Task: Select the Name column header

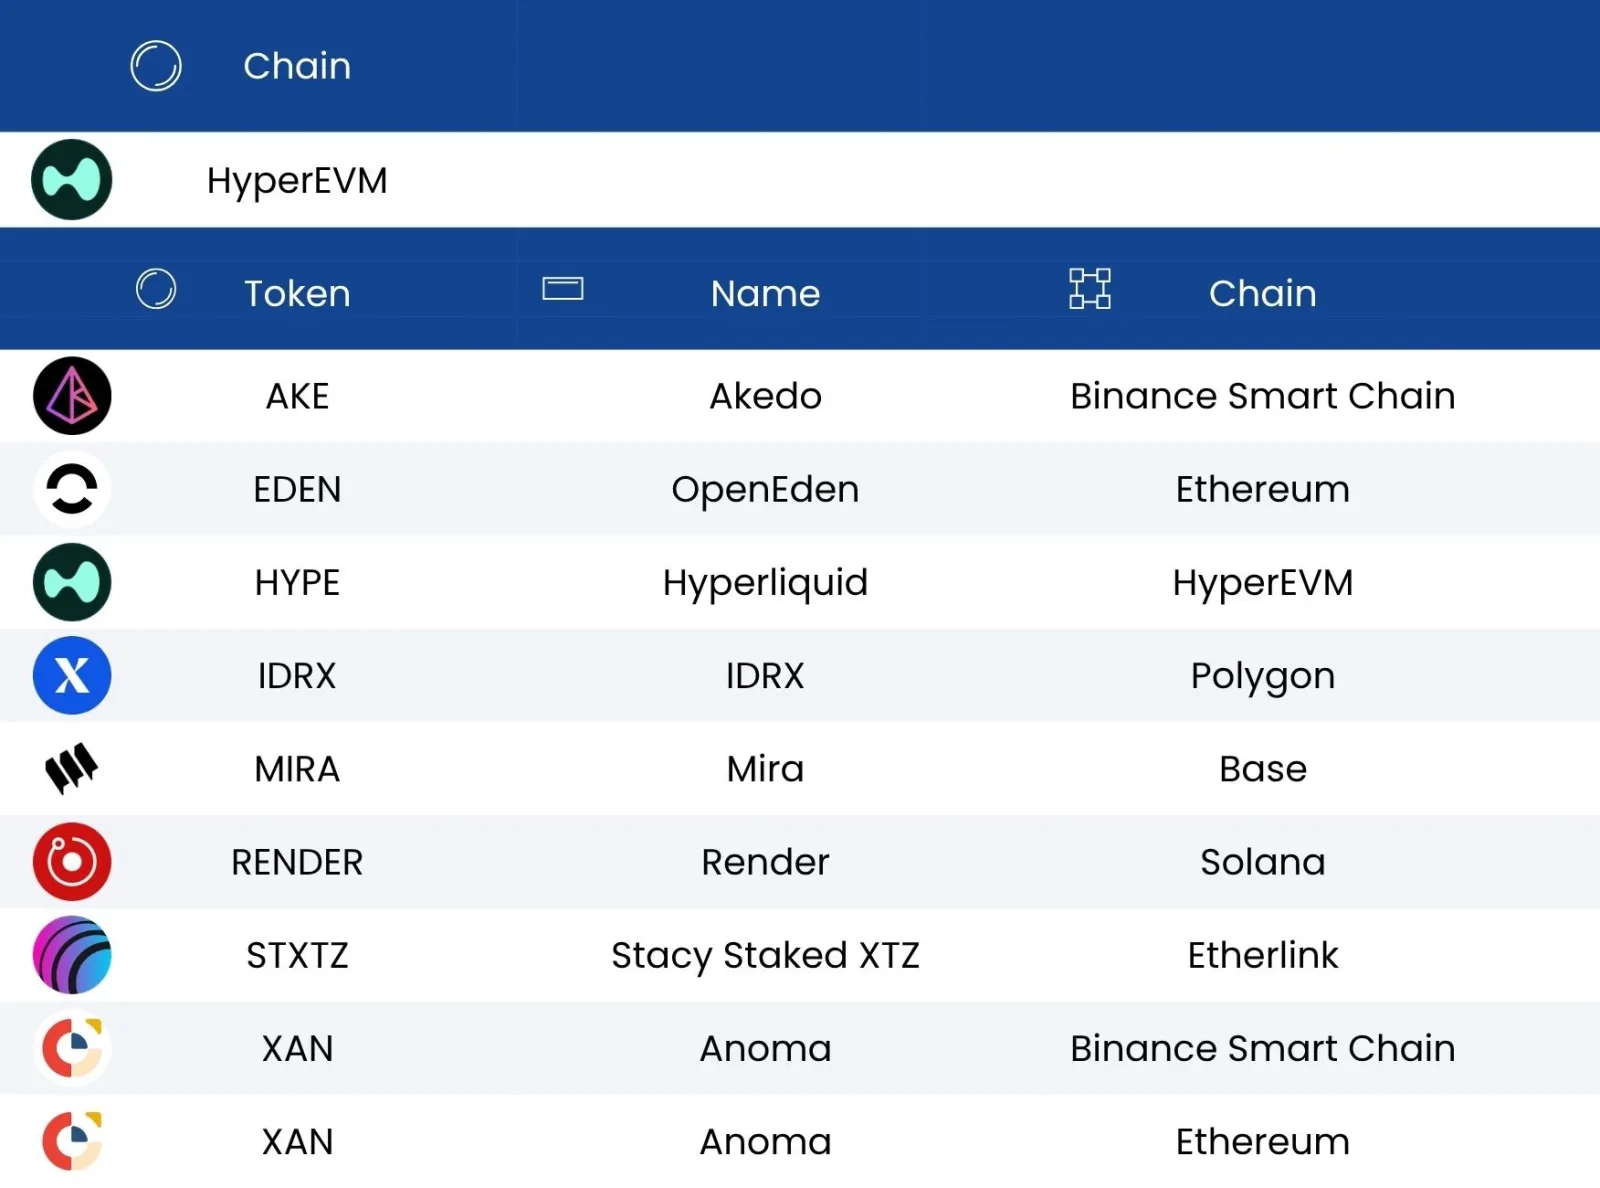Action: click(x=765, y=293)
